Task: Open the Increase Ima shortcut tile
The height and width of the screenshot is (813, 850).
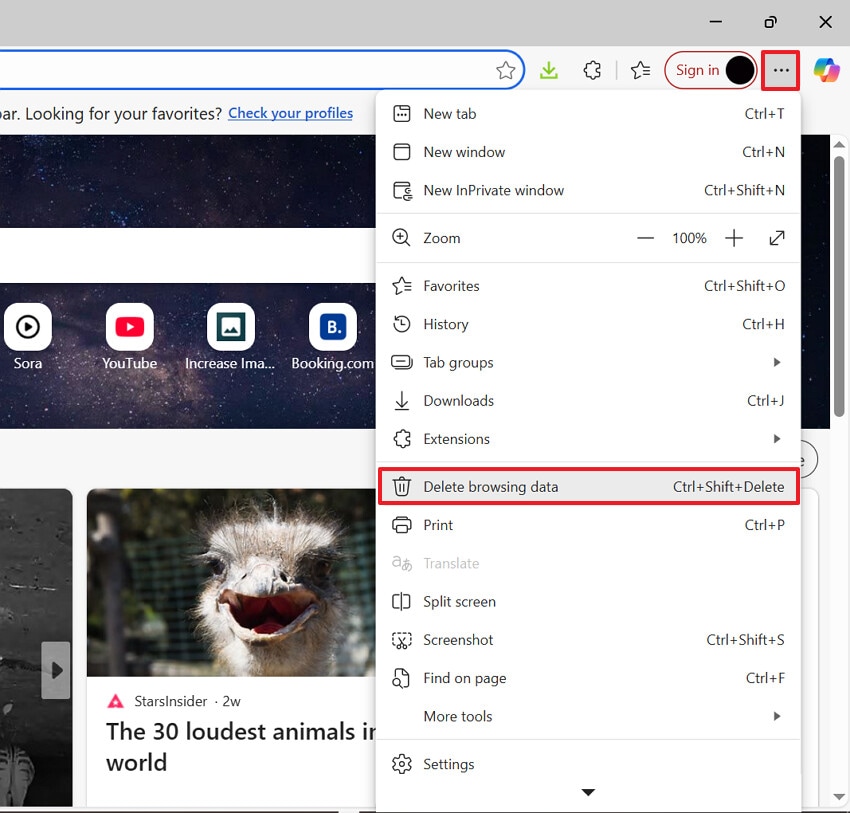Action: (x=230, y=326)
